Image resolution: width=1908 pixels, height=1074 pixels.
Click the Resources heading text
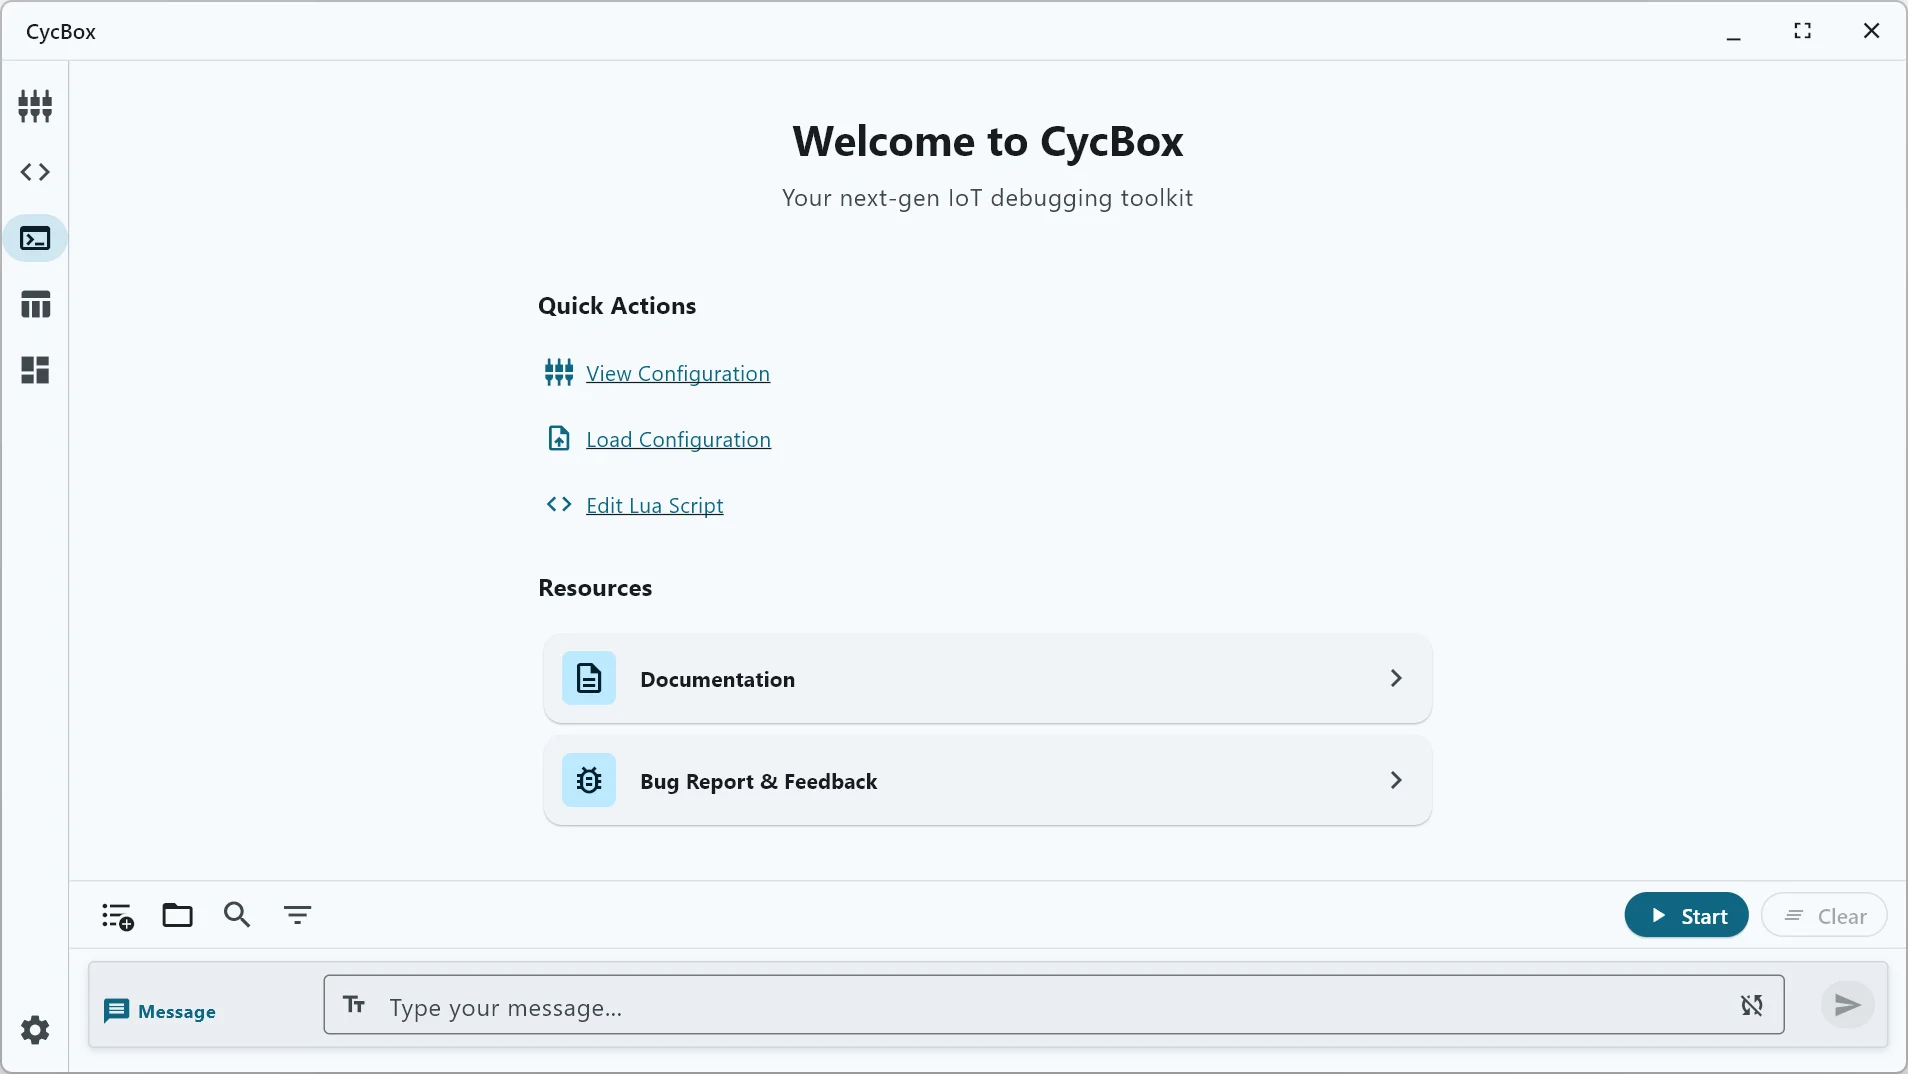[595, 588]
